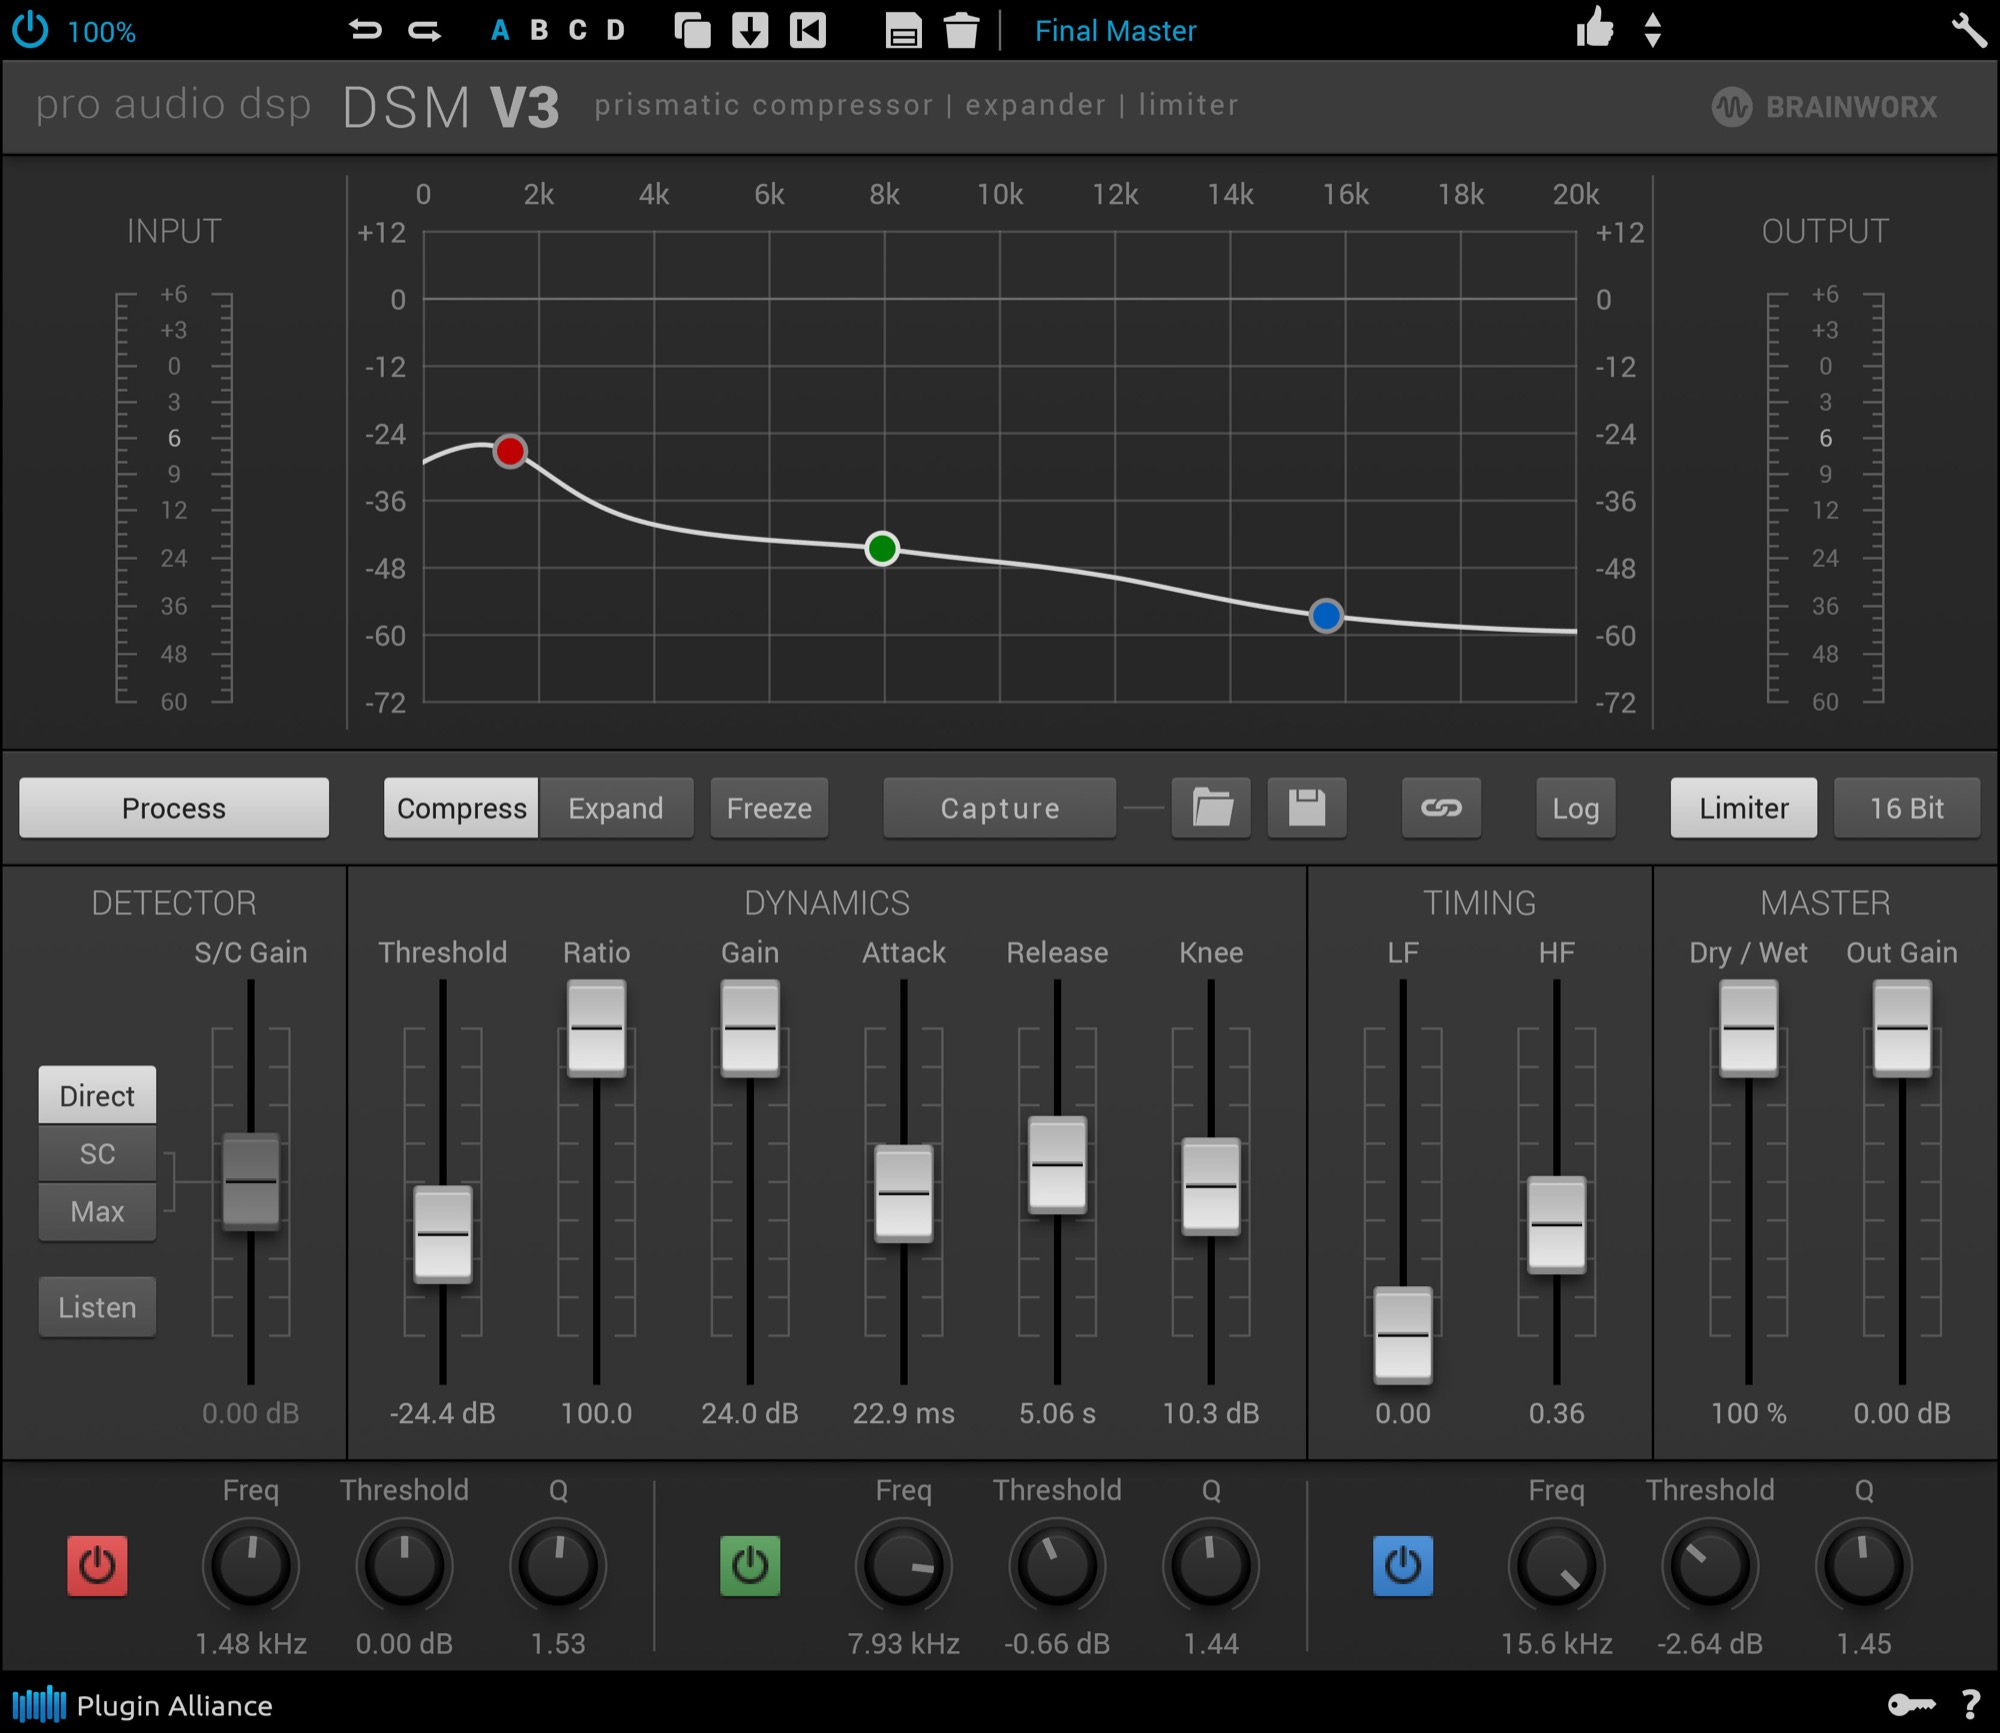
Task: Click the -24.4 dB threshold value
Action: pos(443,1413)
